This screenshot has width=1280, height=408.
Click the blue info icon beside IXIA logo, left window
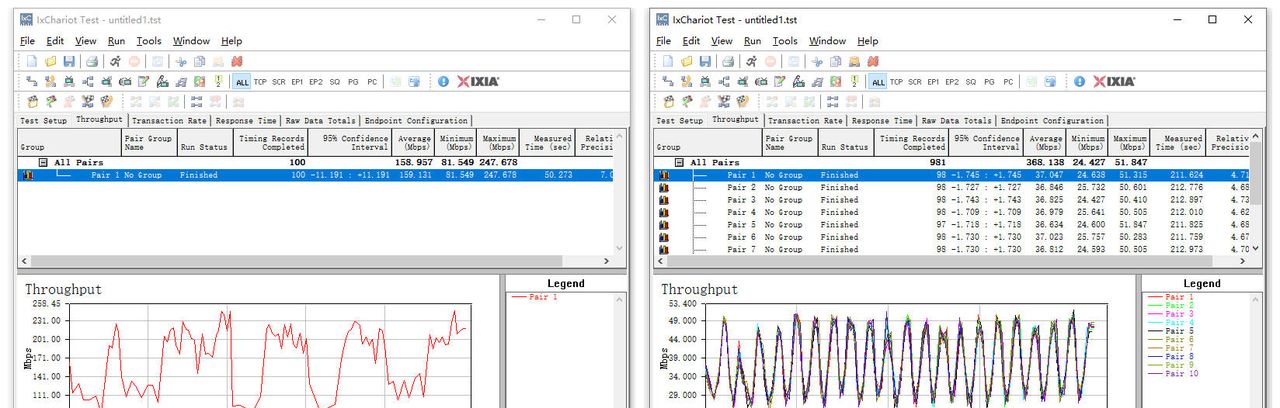(443, 81)
